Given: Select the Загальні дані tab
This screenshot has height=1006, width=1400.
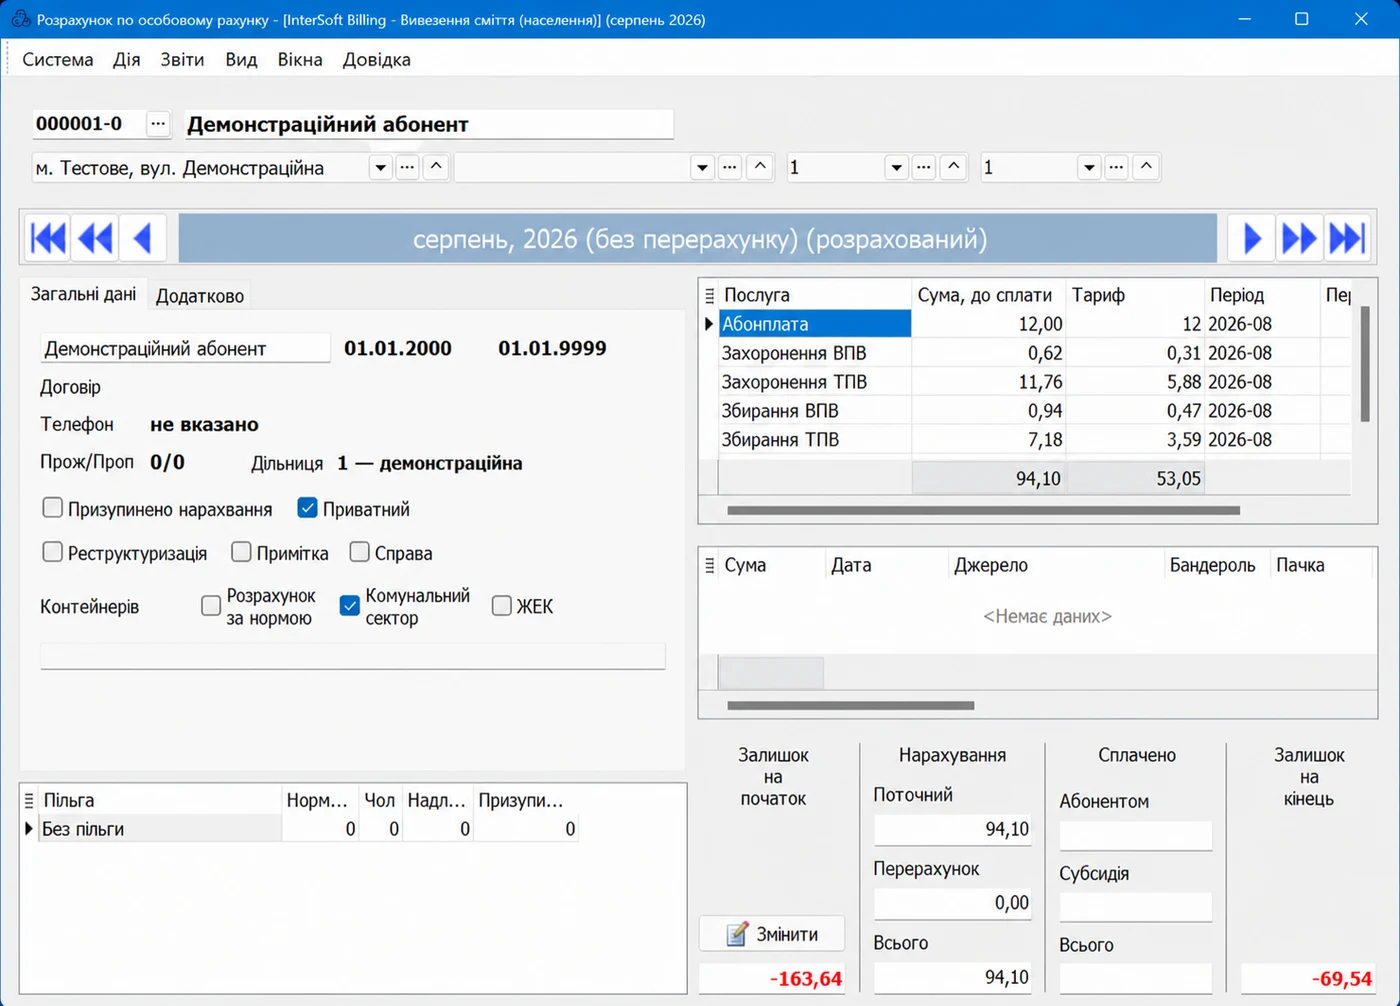Looking at the screenshot, I should [x=84, y=294].
